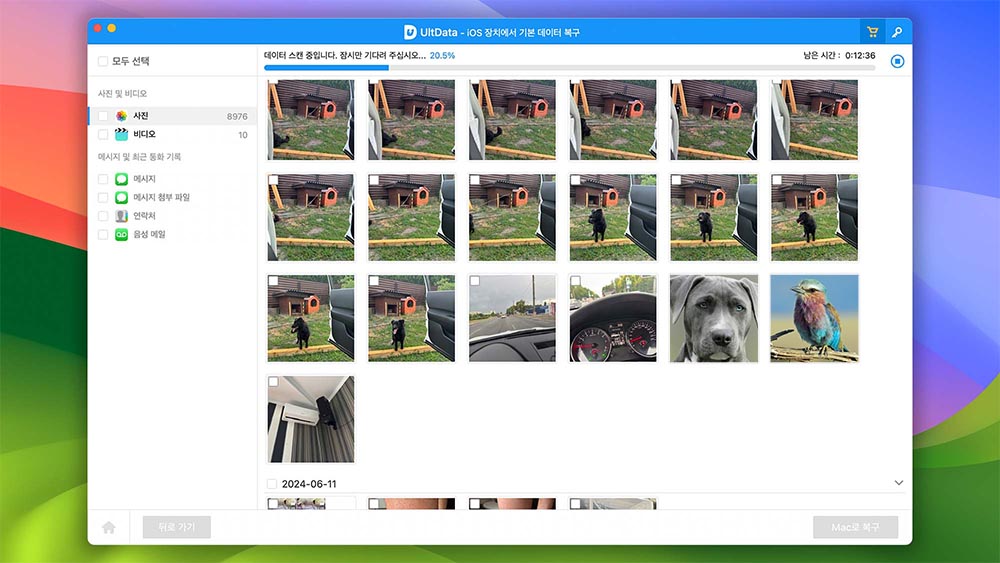1000x563 pixels.
Task: Go to home via the house icon
Action: click(109, 527)
